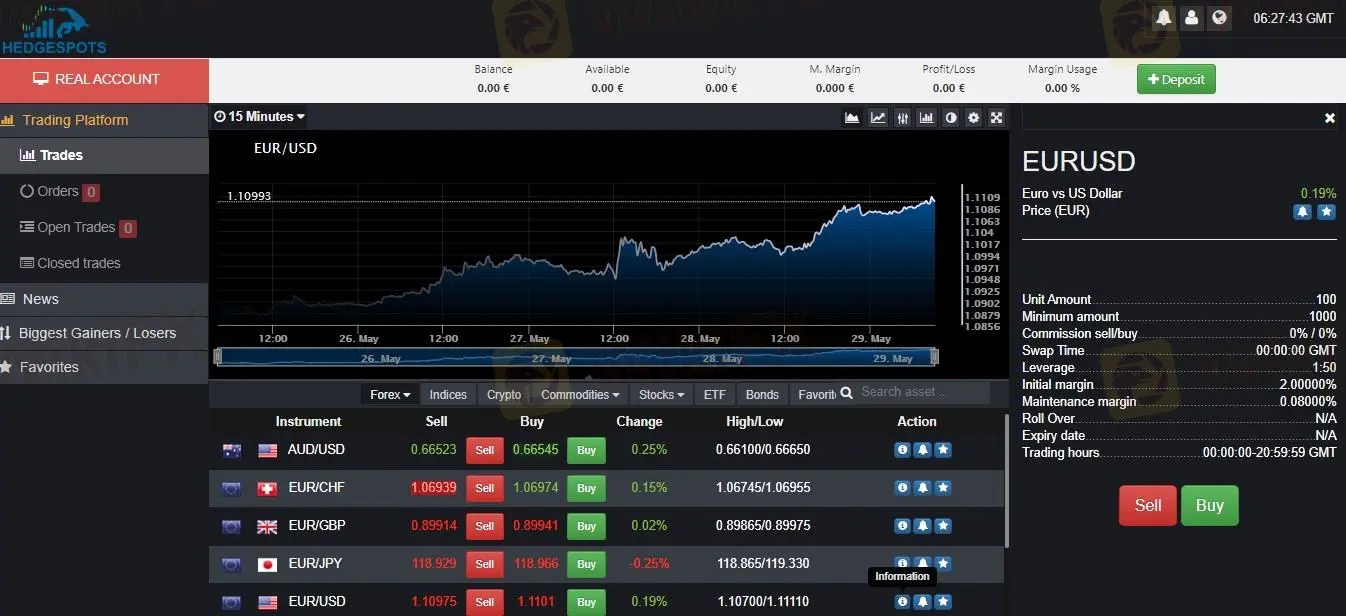Open the notifications bell in the top bar

pos(1163,17)
